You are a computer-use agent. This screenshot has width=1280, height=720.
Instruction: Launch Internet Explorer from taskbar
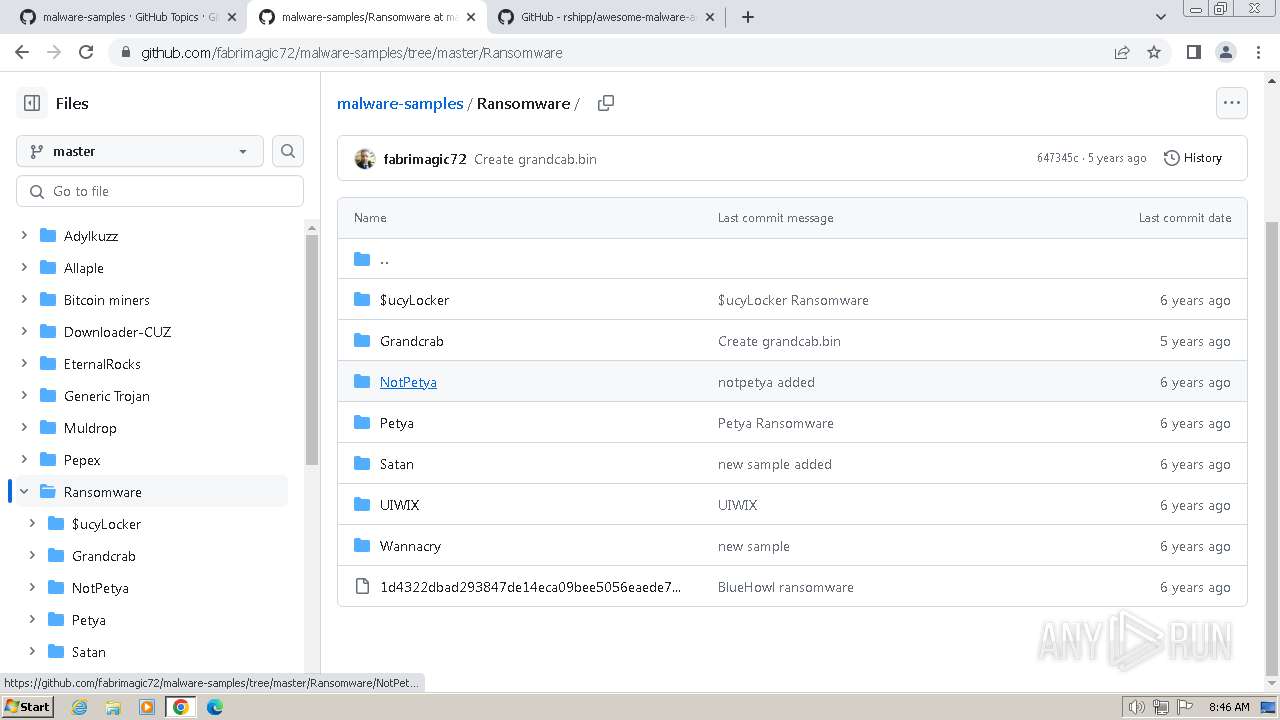(80, 707)
